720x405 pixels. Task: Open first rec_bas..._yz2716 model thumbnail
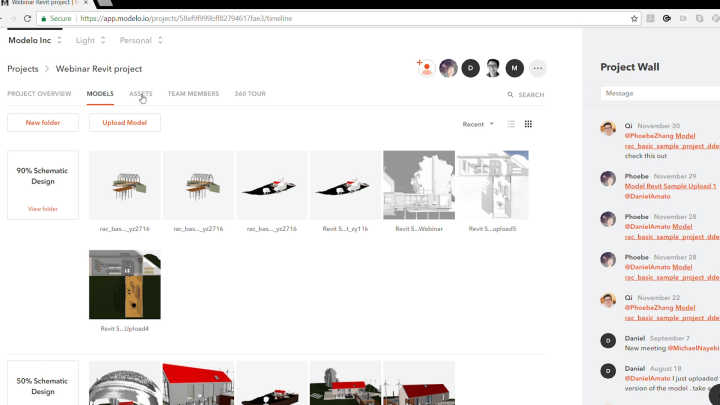point(124,185)
